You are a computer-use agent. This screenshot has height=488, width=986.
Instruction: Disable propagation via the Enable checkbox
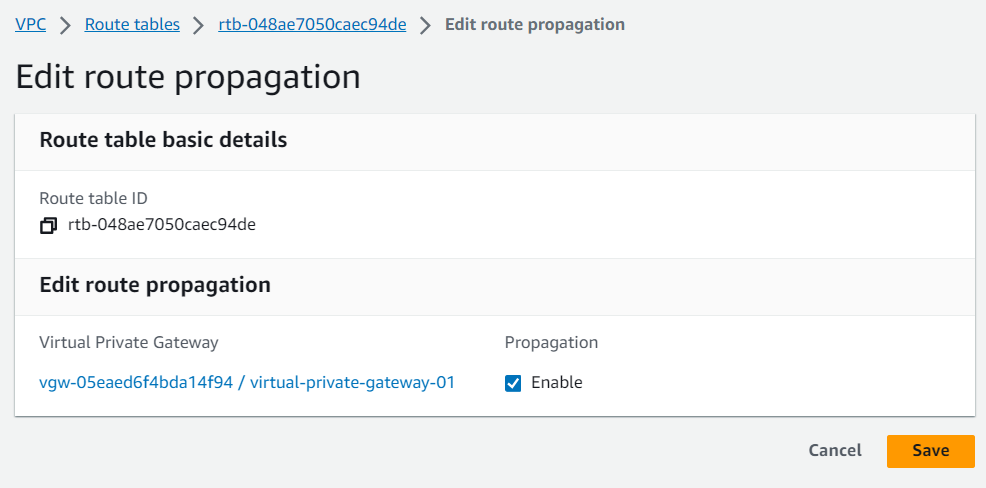coord(513,383)
